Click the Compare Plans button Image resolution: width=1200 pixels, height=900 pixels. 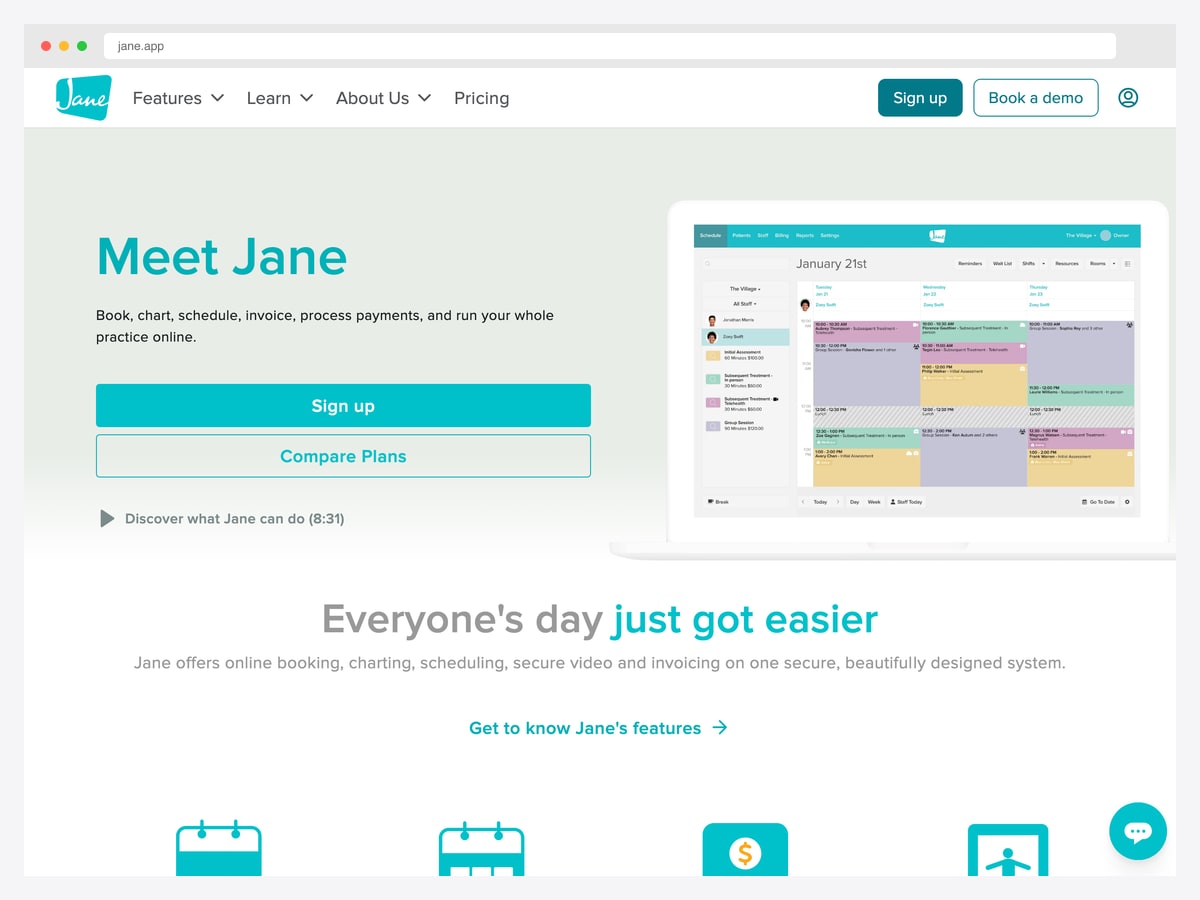pos(343,456)
